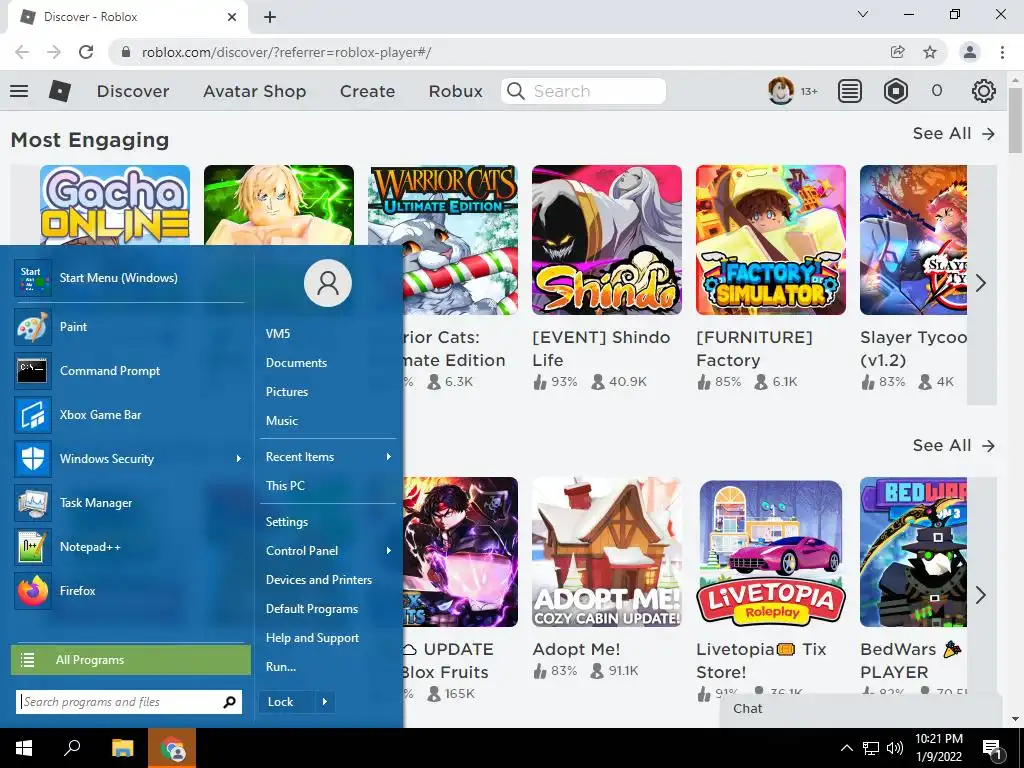Image resolution: width=1024 pixels, height=768 pixels.
Task: Click the user account picture in start menu
Action: point(328,283)
